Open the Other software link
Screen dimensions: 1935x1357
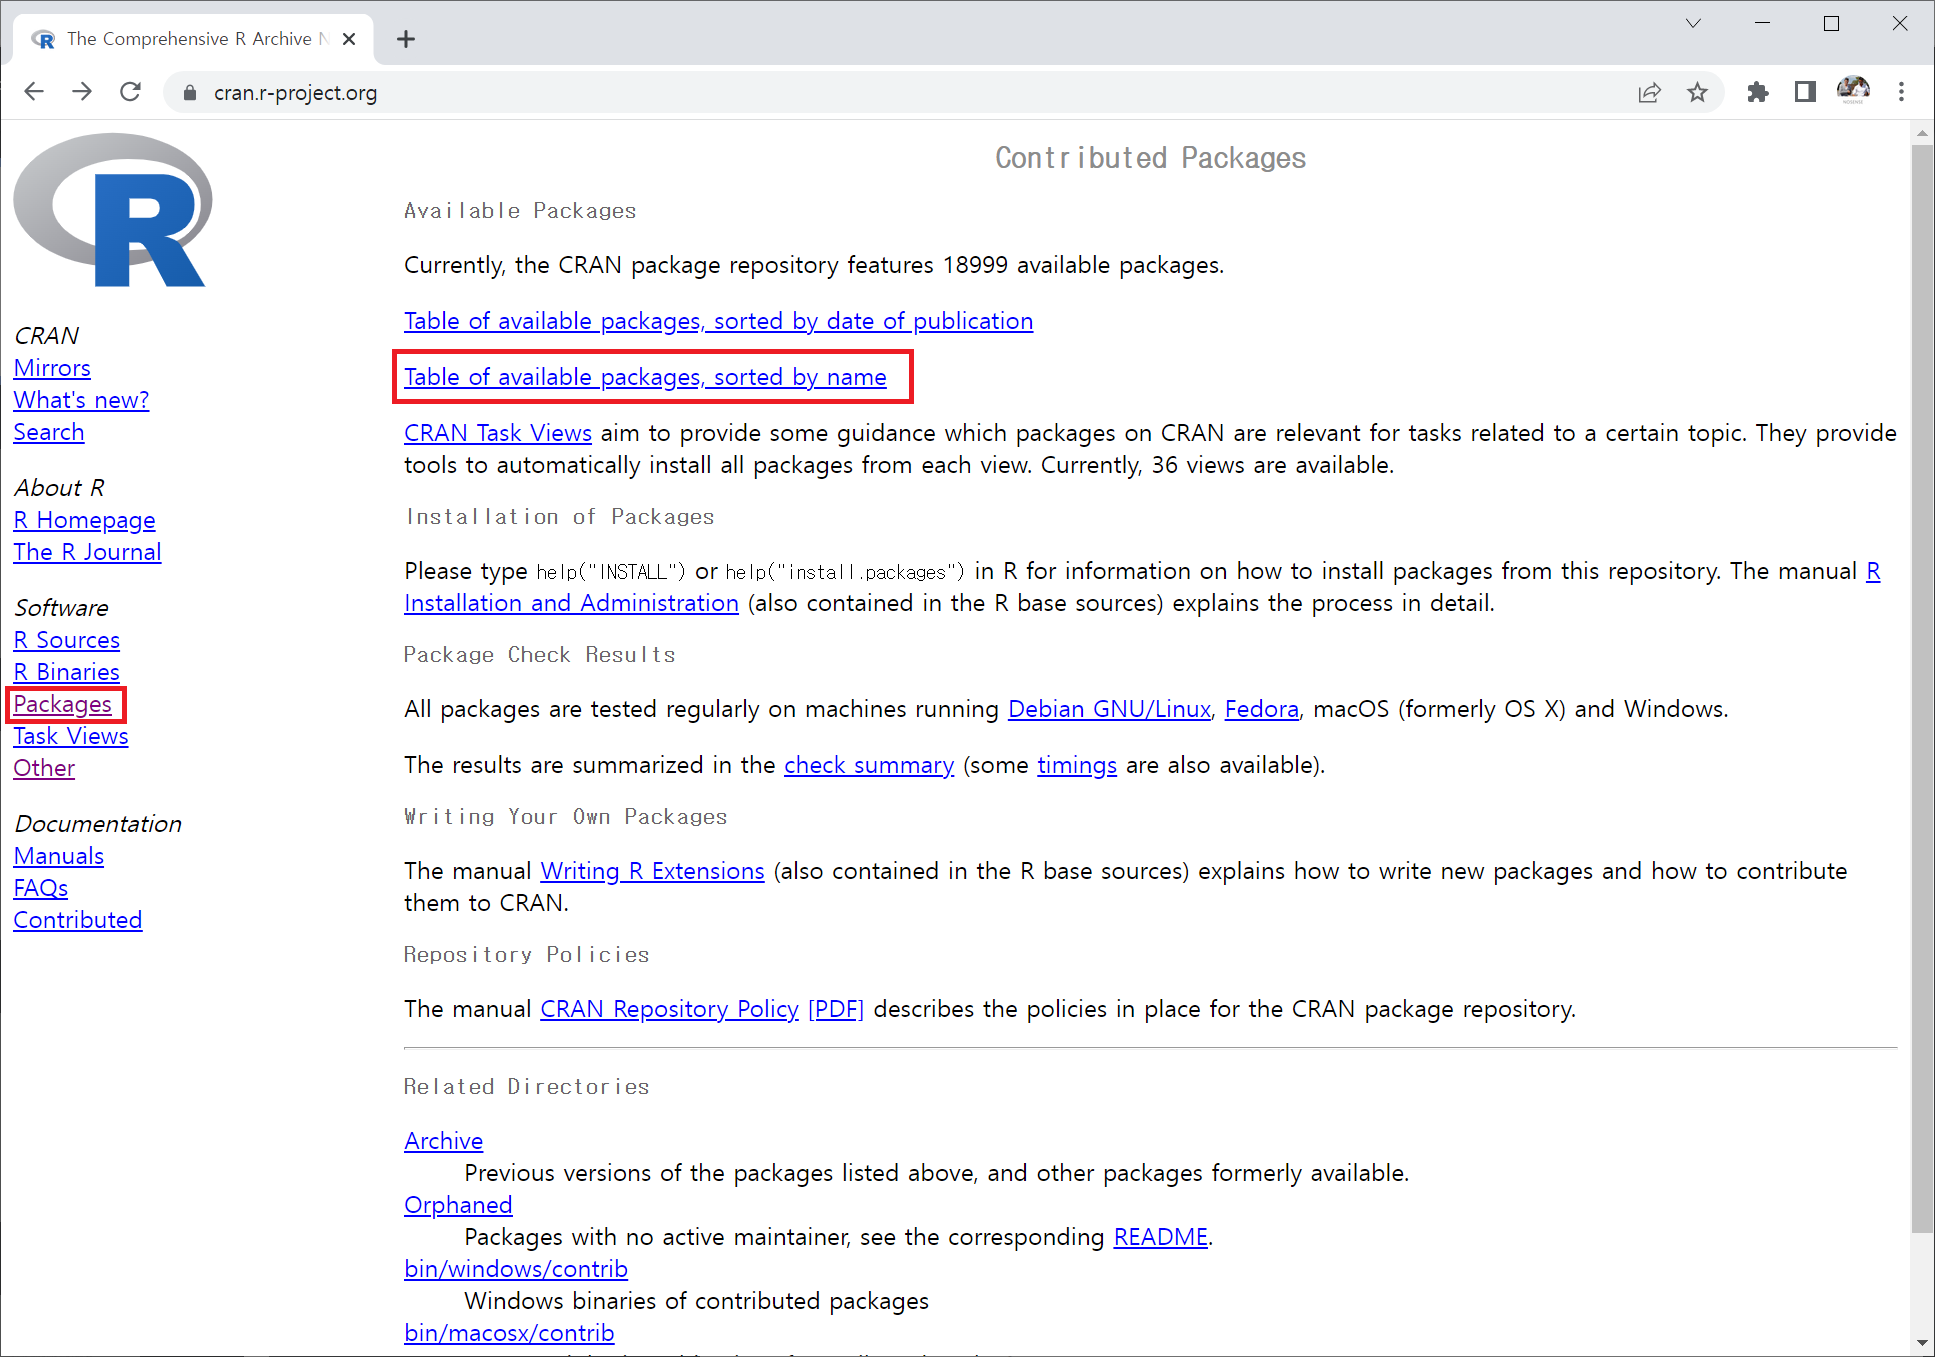click(x=44, y=768)
